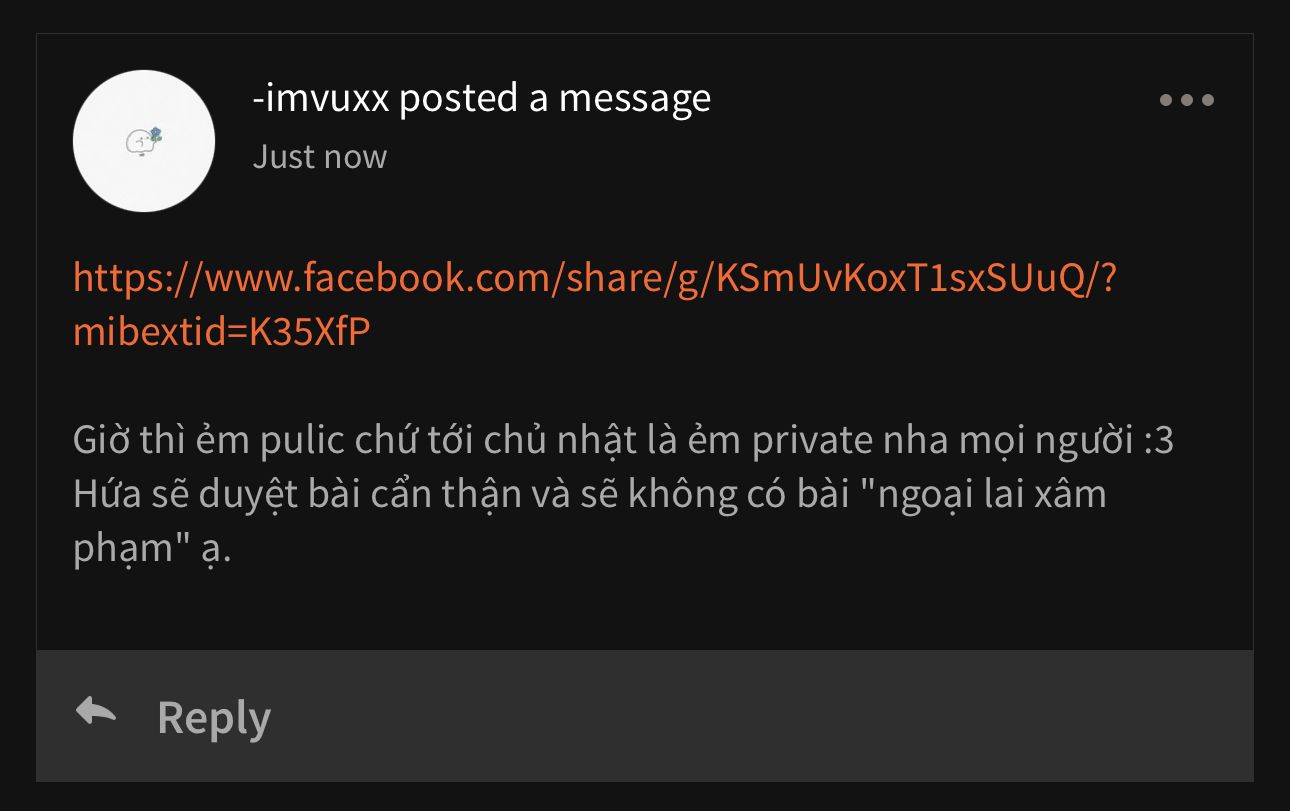This screenshot has width=1290, height=811.
Task: Open the three-dot options menu
Action: 1187,100
